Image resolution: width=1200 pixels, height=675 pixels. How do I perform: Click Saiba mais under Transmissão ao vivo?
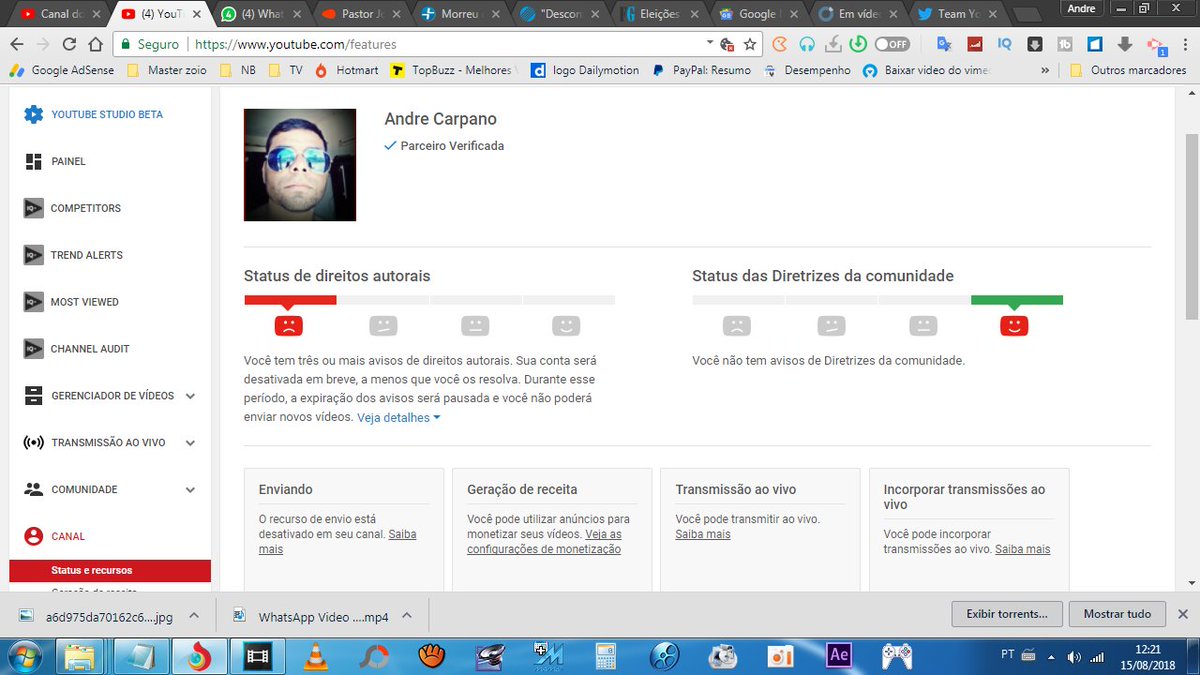click(703, 534)
